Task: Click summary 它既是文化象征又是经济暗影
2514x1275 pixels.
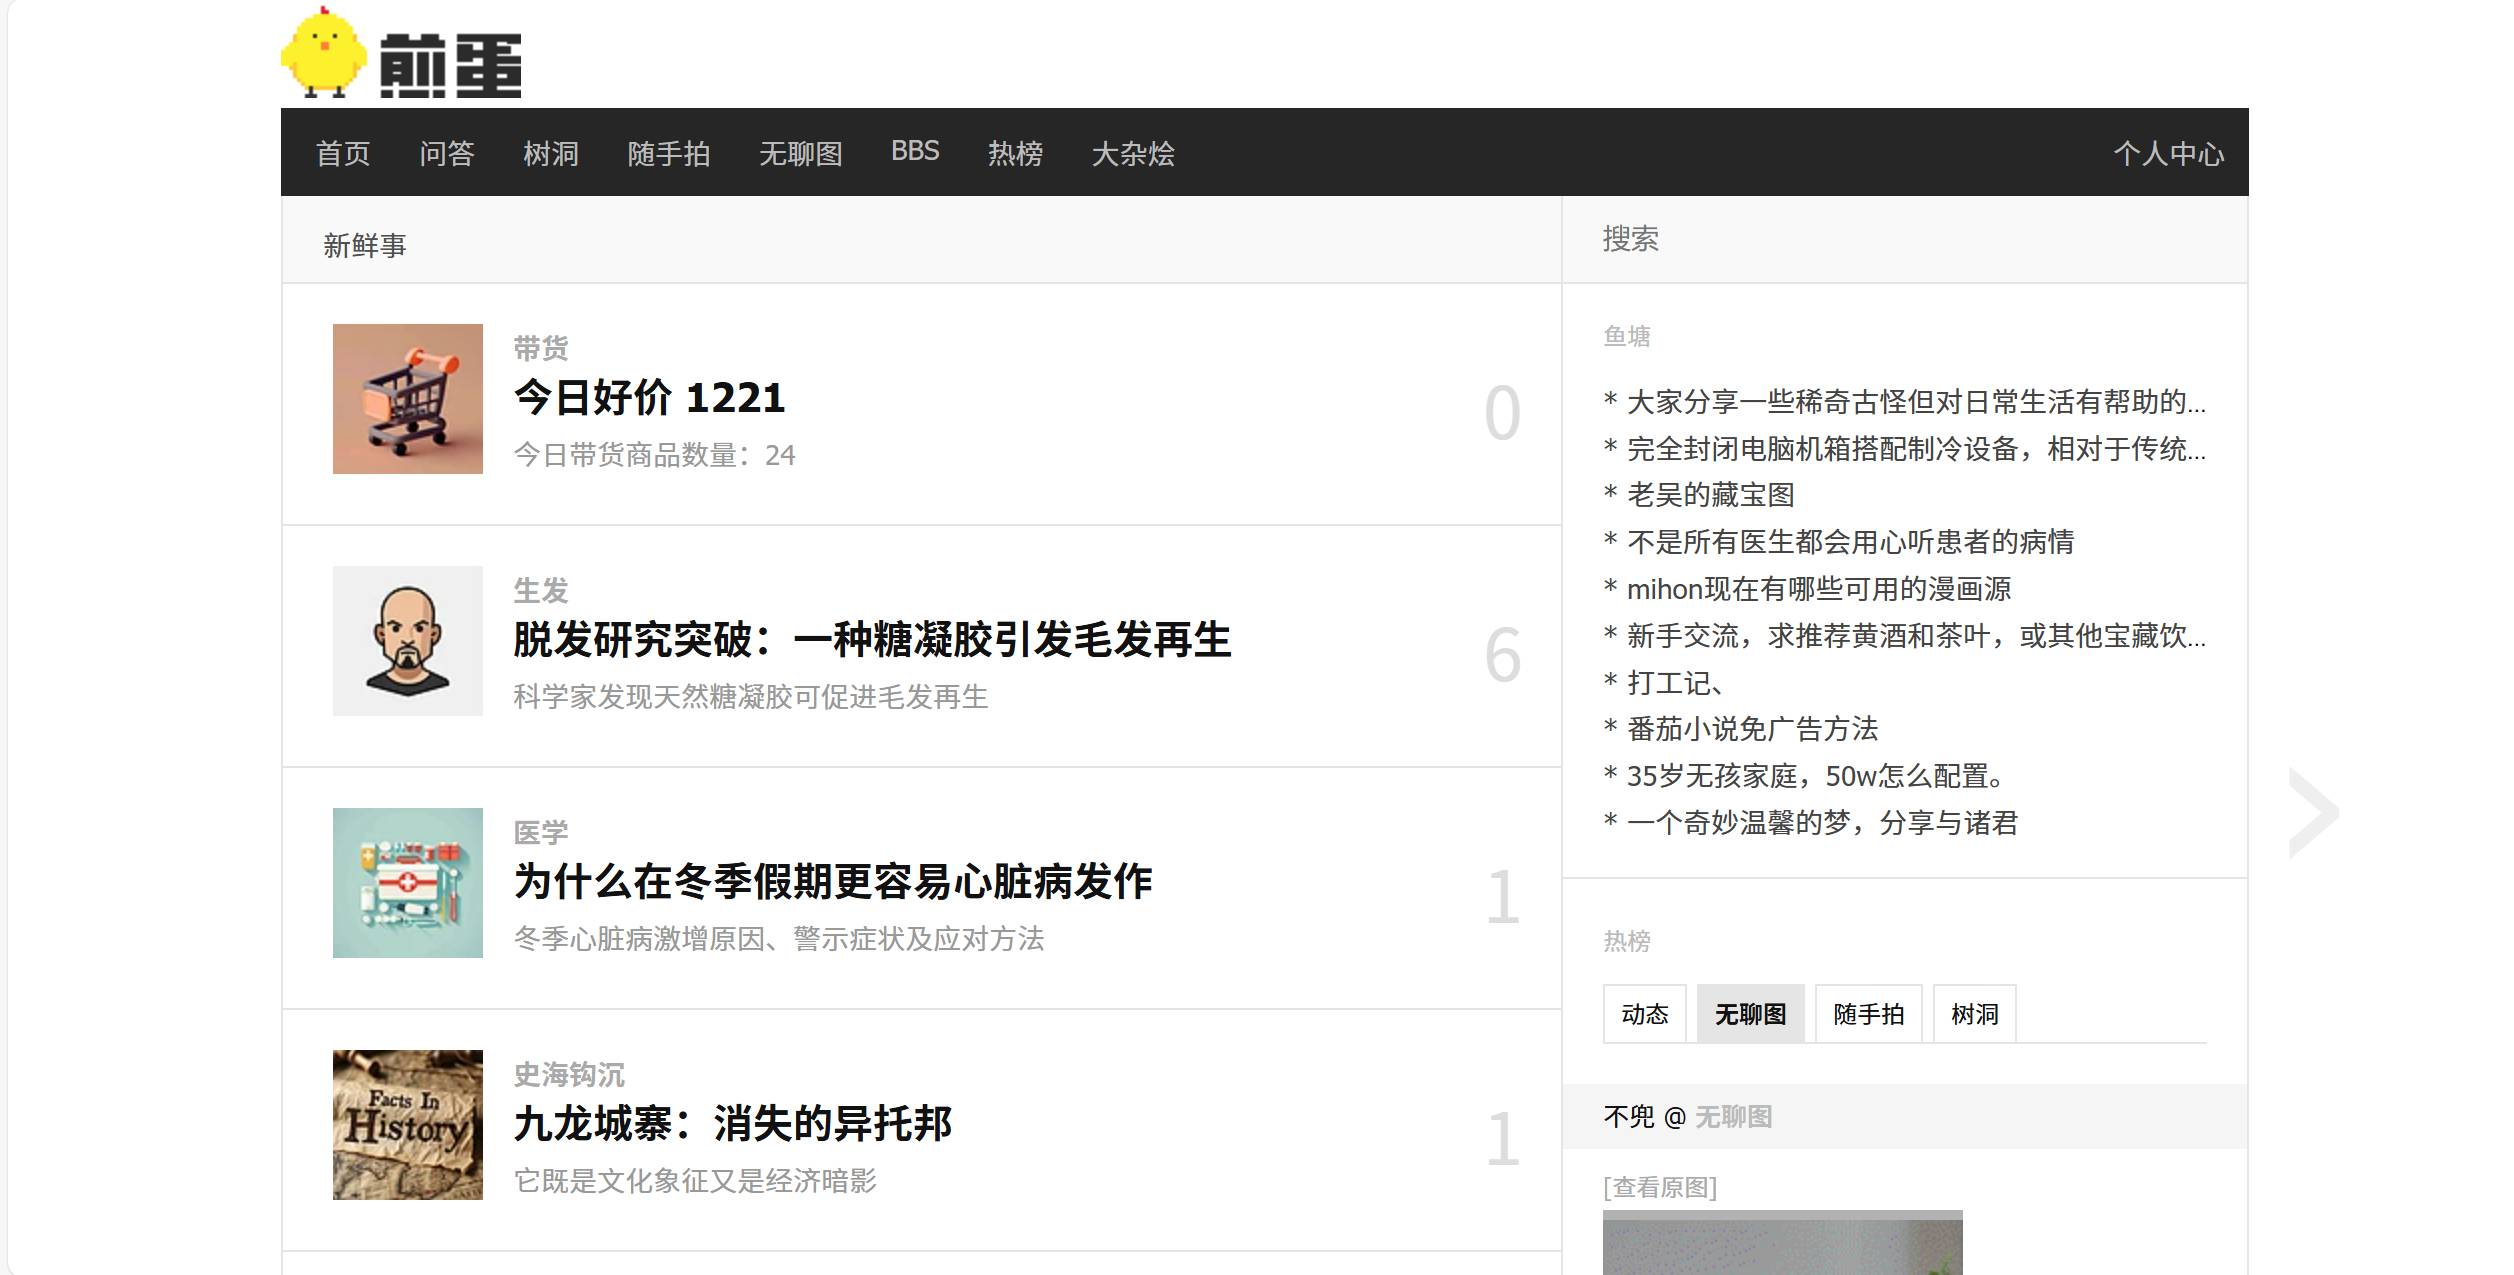Action: [695, 1181]
